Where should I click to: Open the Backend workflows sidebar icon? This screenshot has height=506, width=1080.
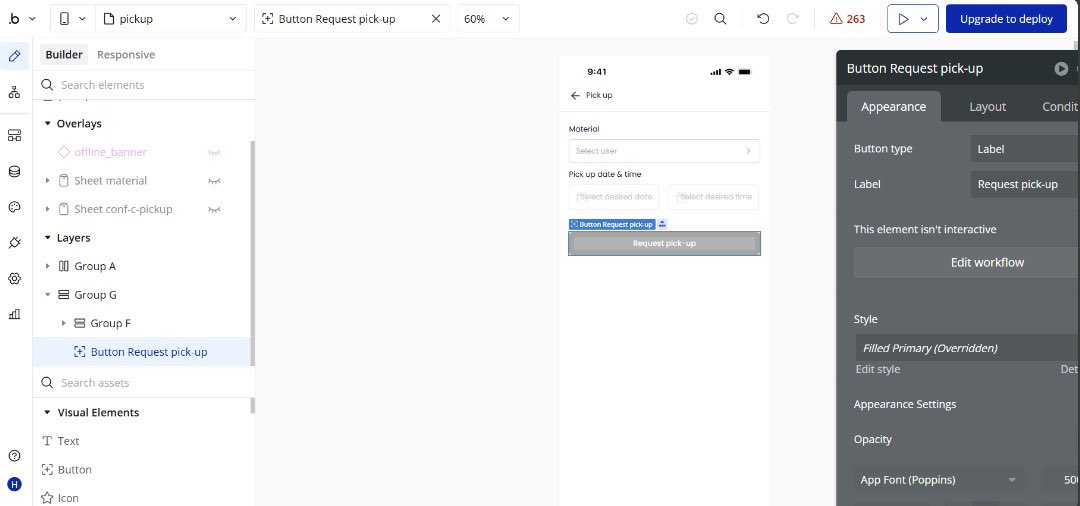[x=14, y=135]
